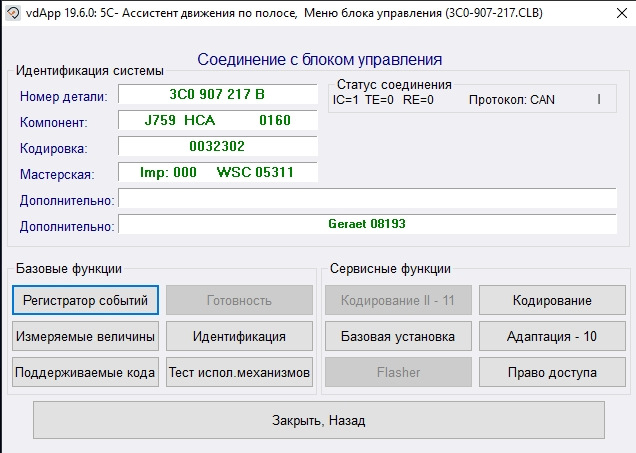The image size is (636, 453).
Task: Click the Мастерская label
Action: pos(57,174)
